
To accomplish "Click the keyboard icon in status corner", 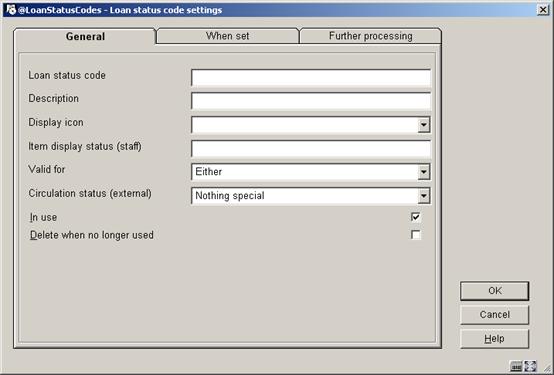I will click(516, 367).
